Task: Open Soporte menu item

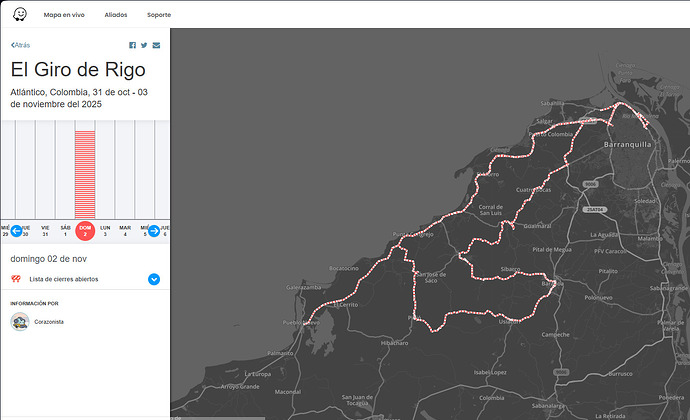Action: [x=159, y=15]
